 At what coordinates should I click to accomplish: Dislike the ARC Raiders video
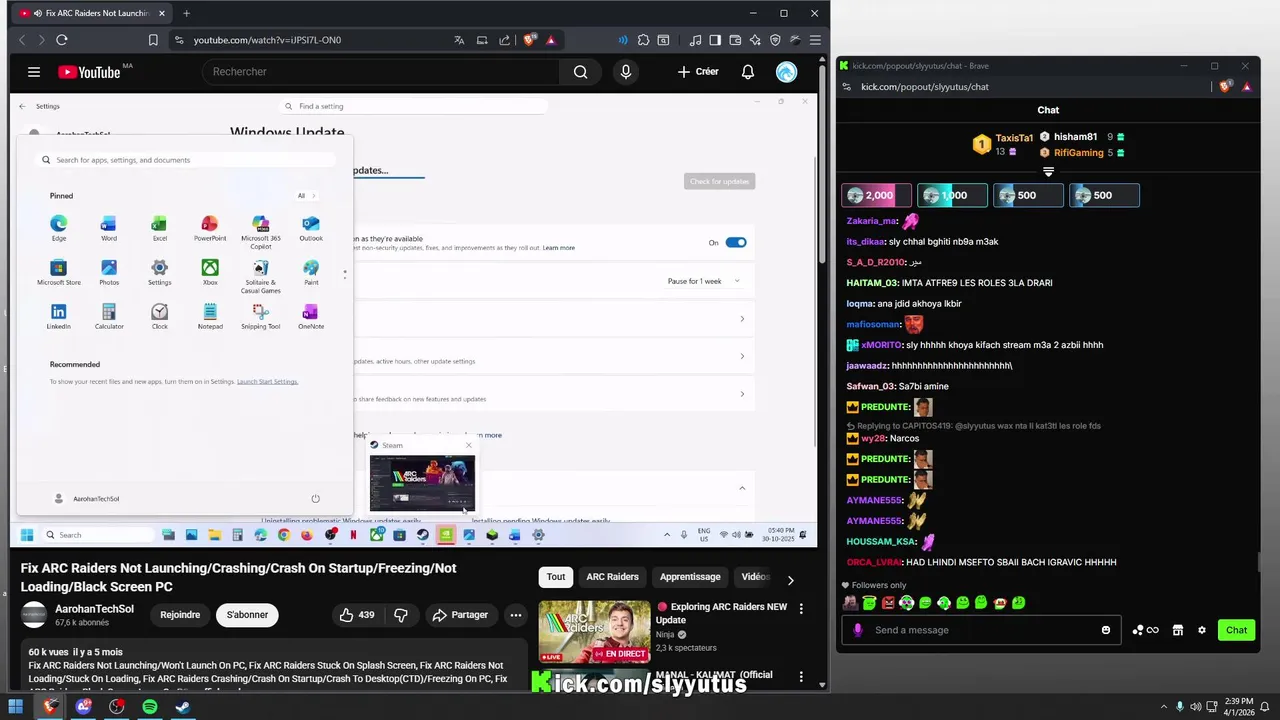pos(401,615)
